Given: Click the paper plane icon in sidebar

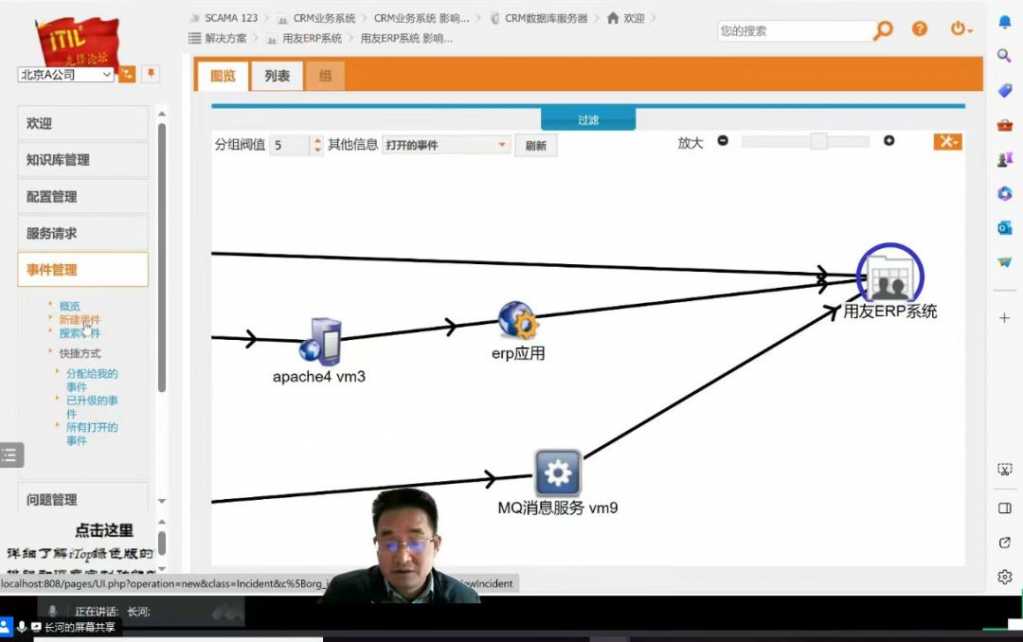Looking at the screenshot, I should (1005, 262).
